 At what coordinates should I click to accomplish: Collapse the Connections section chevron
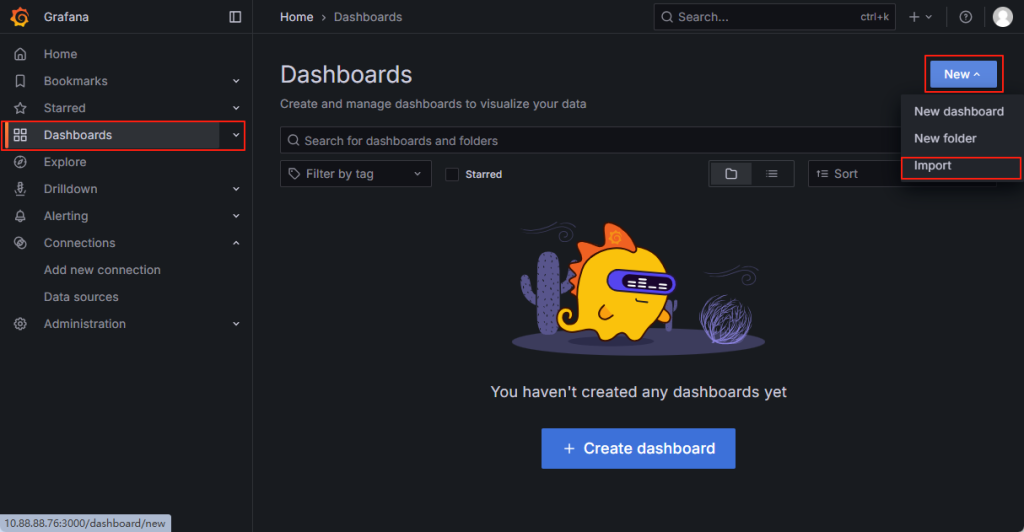point(236,243)
